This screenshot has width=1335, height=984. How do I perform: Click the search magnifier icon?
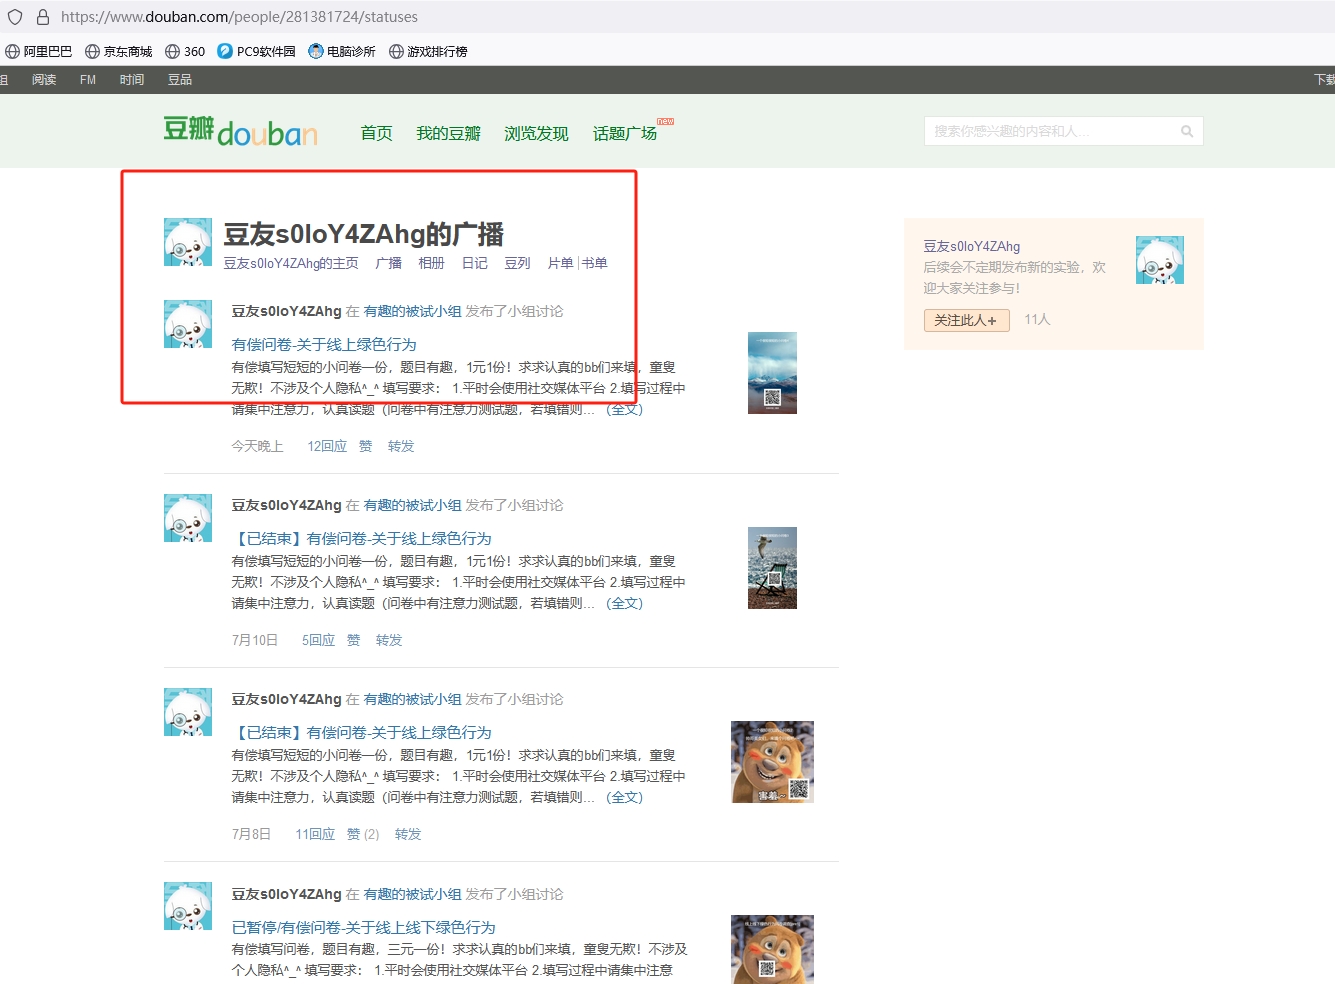1187,131
